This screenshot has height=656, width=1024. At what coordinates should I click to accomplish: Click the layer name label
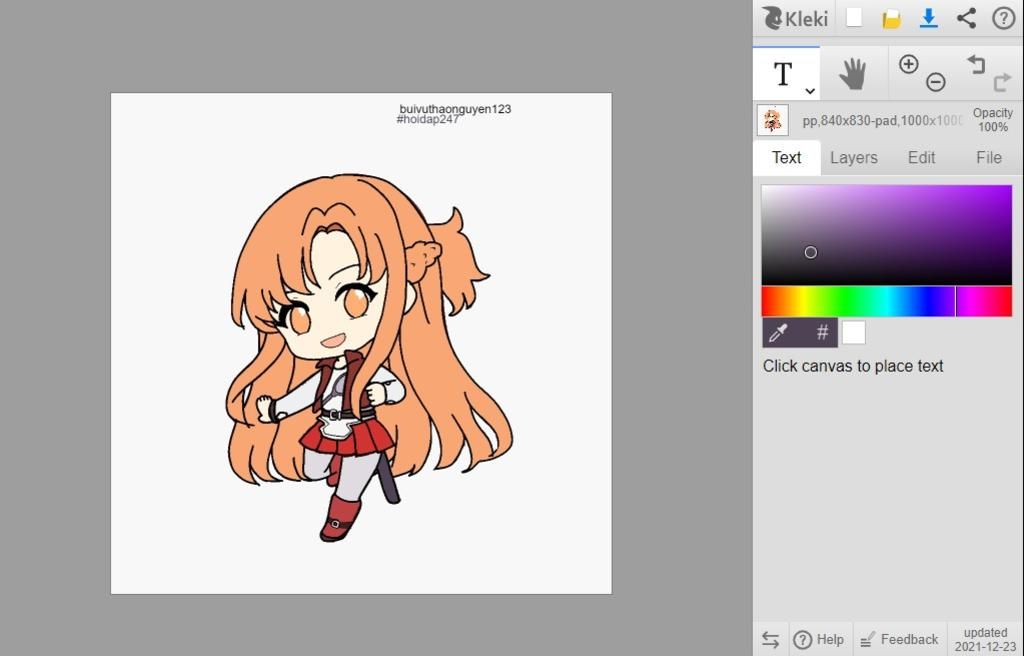882,120
